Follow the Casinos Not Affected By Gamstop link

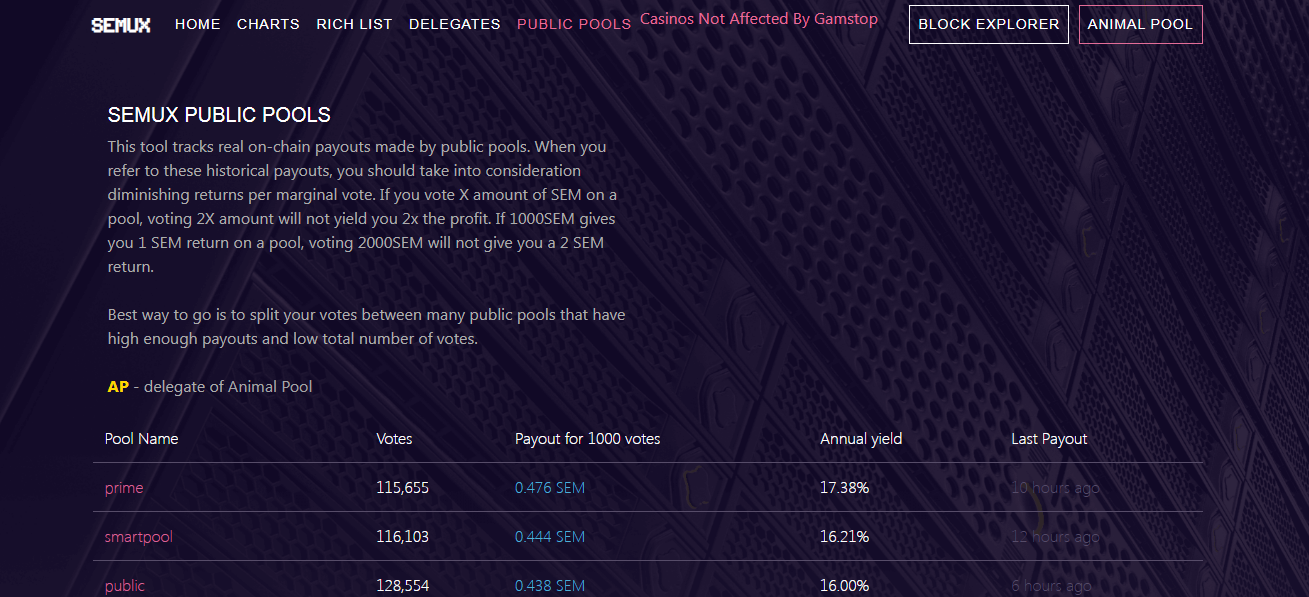758,19
